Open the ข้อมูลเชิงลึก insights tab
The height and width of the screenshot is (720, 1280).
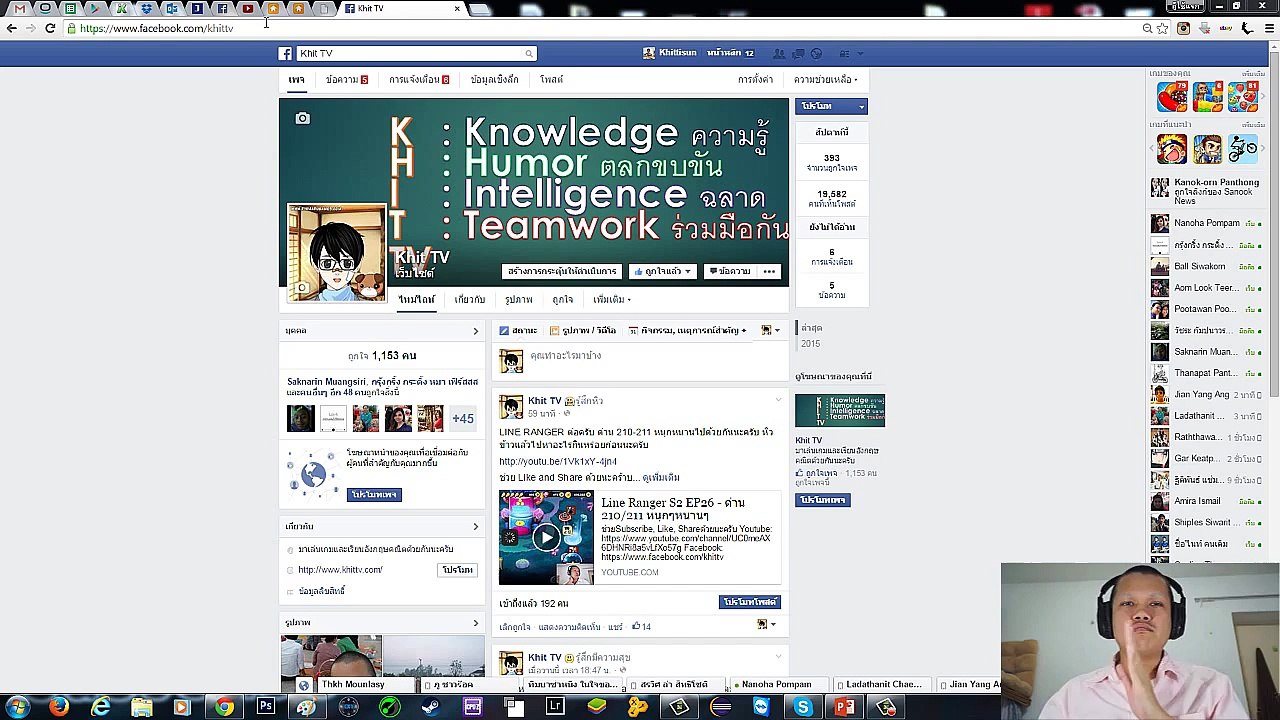(494, 79)
